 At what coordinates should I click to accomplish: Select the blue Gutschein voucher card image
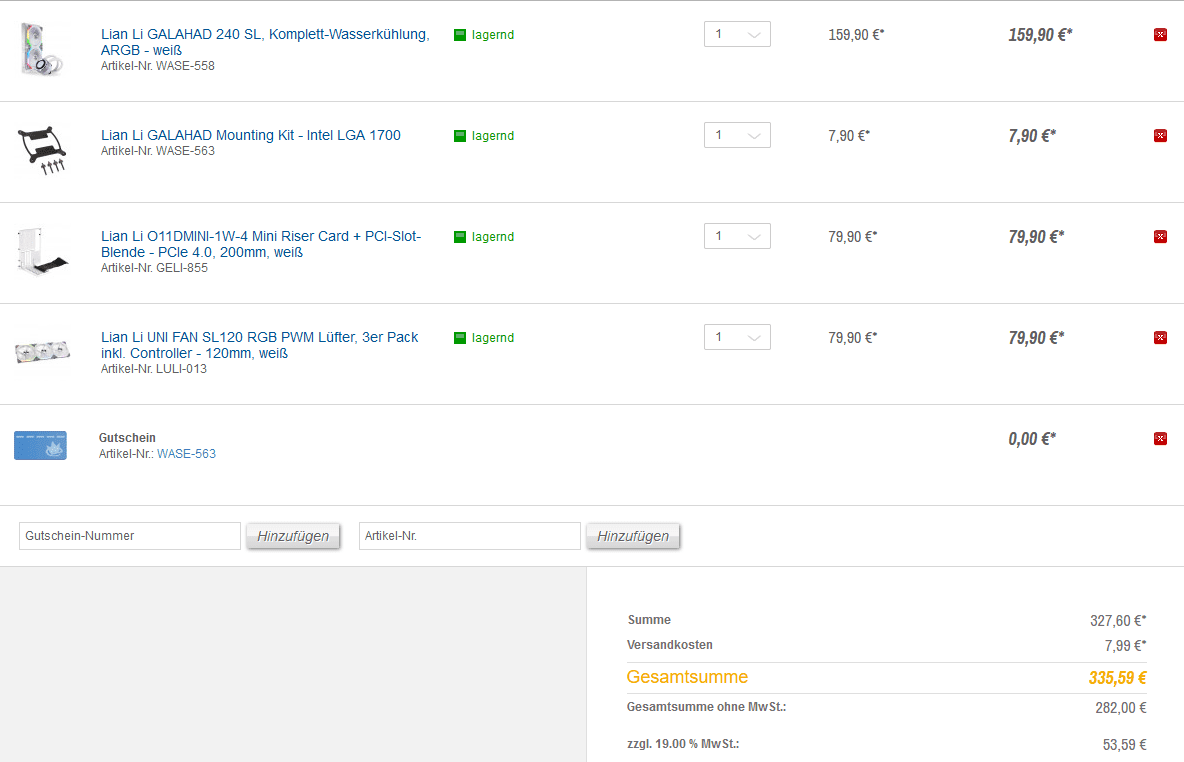point(40,446)
